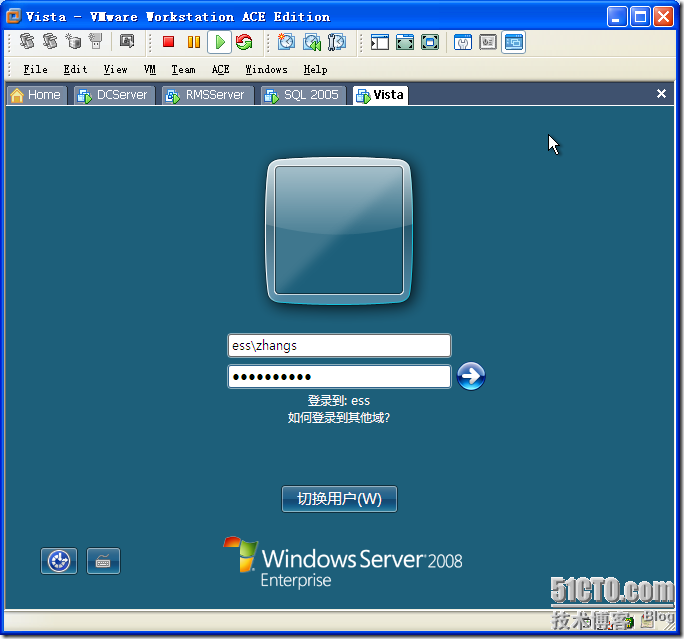Close the VMware Workstation window
Image resolution: width=684 pixels, height=639 pixels.
[663, 17]
